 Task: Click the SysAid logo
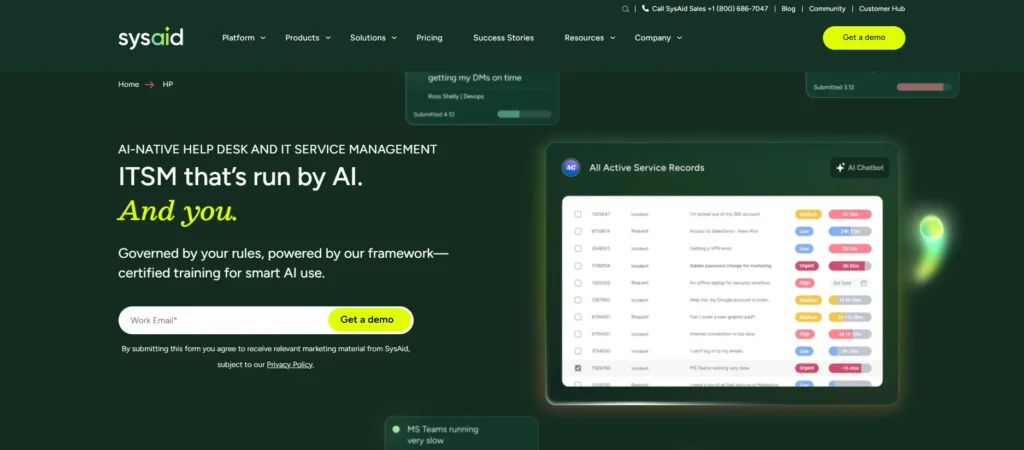151,37
